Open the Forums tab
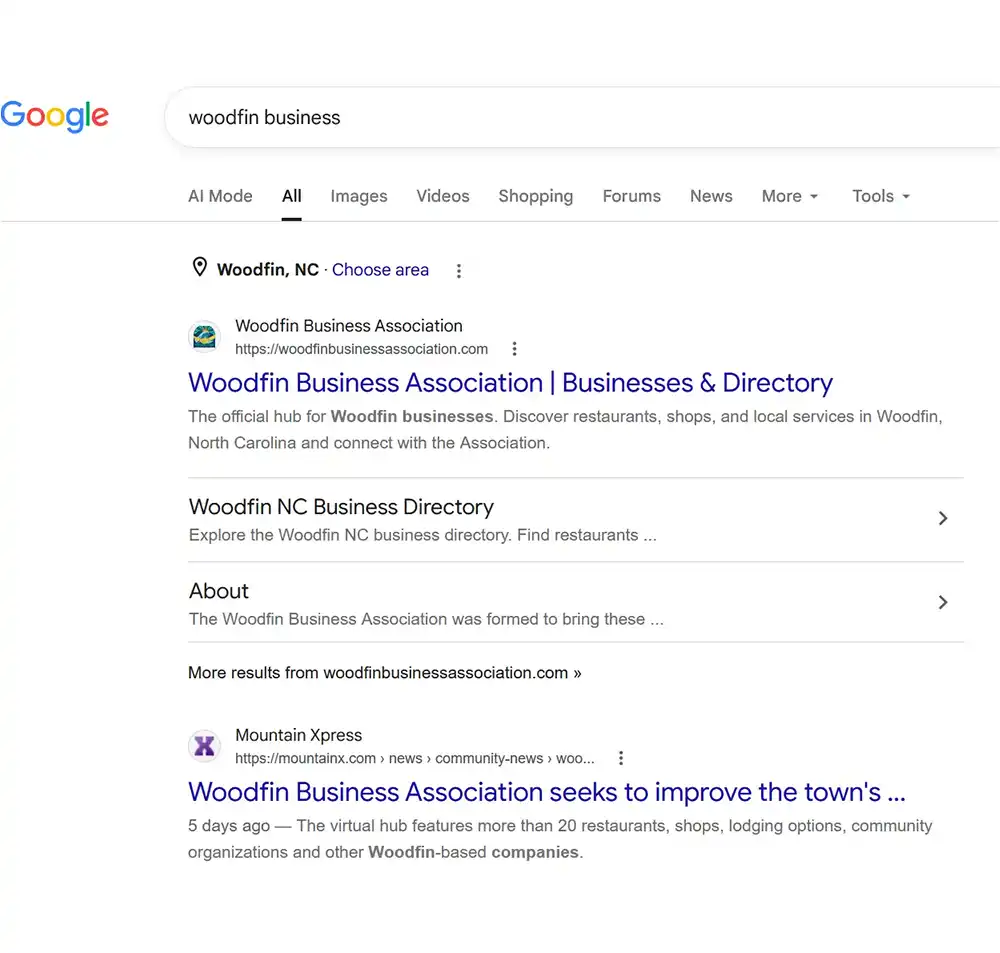This screenshot has height=953, width=1000. click(x=631, y=196)
